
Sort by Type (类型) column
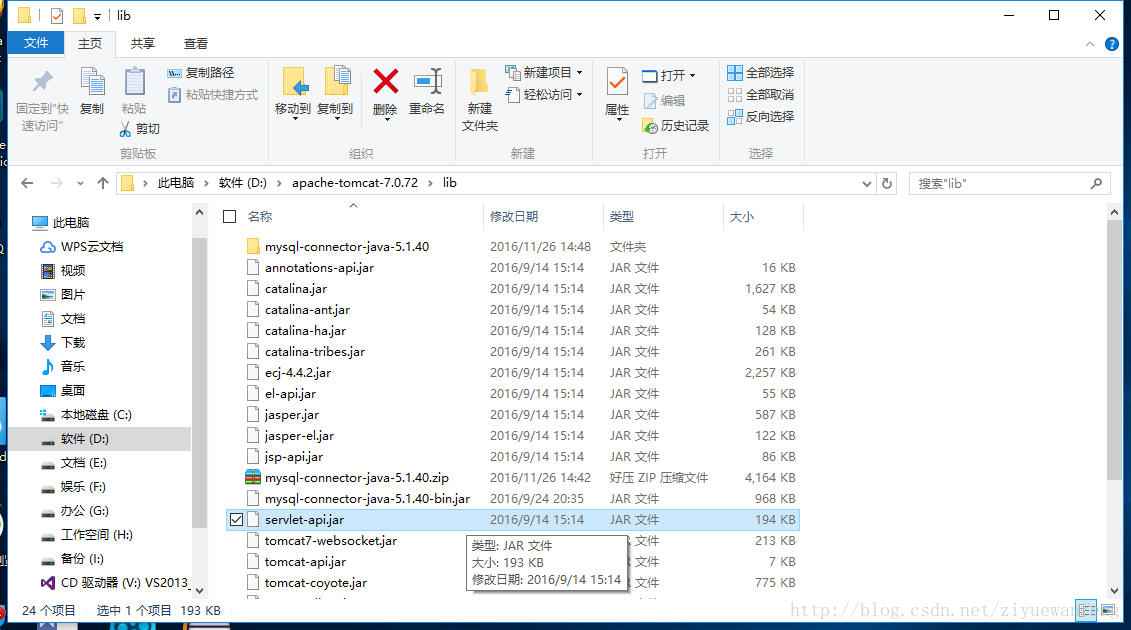[x=622, y=216]
